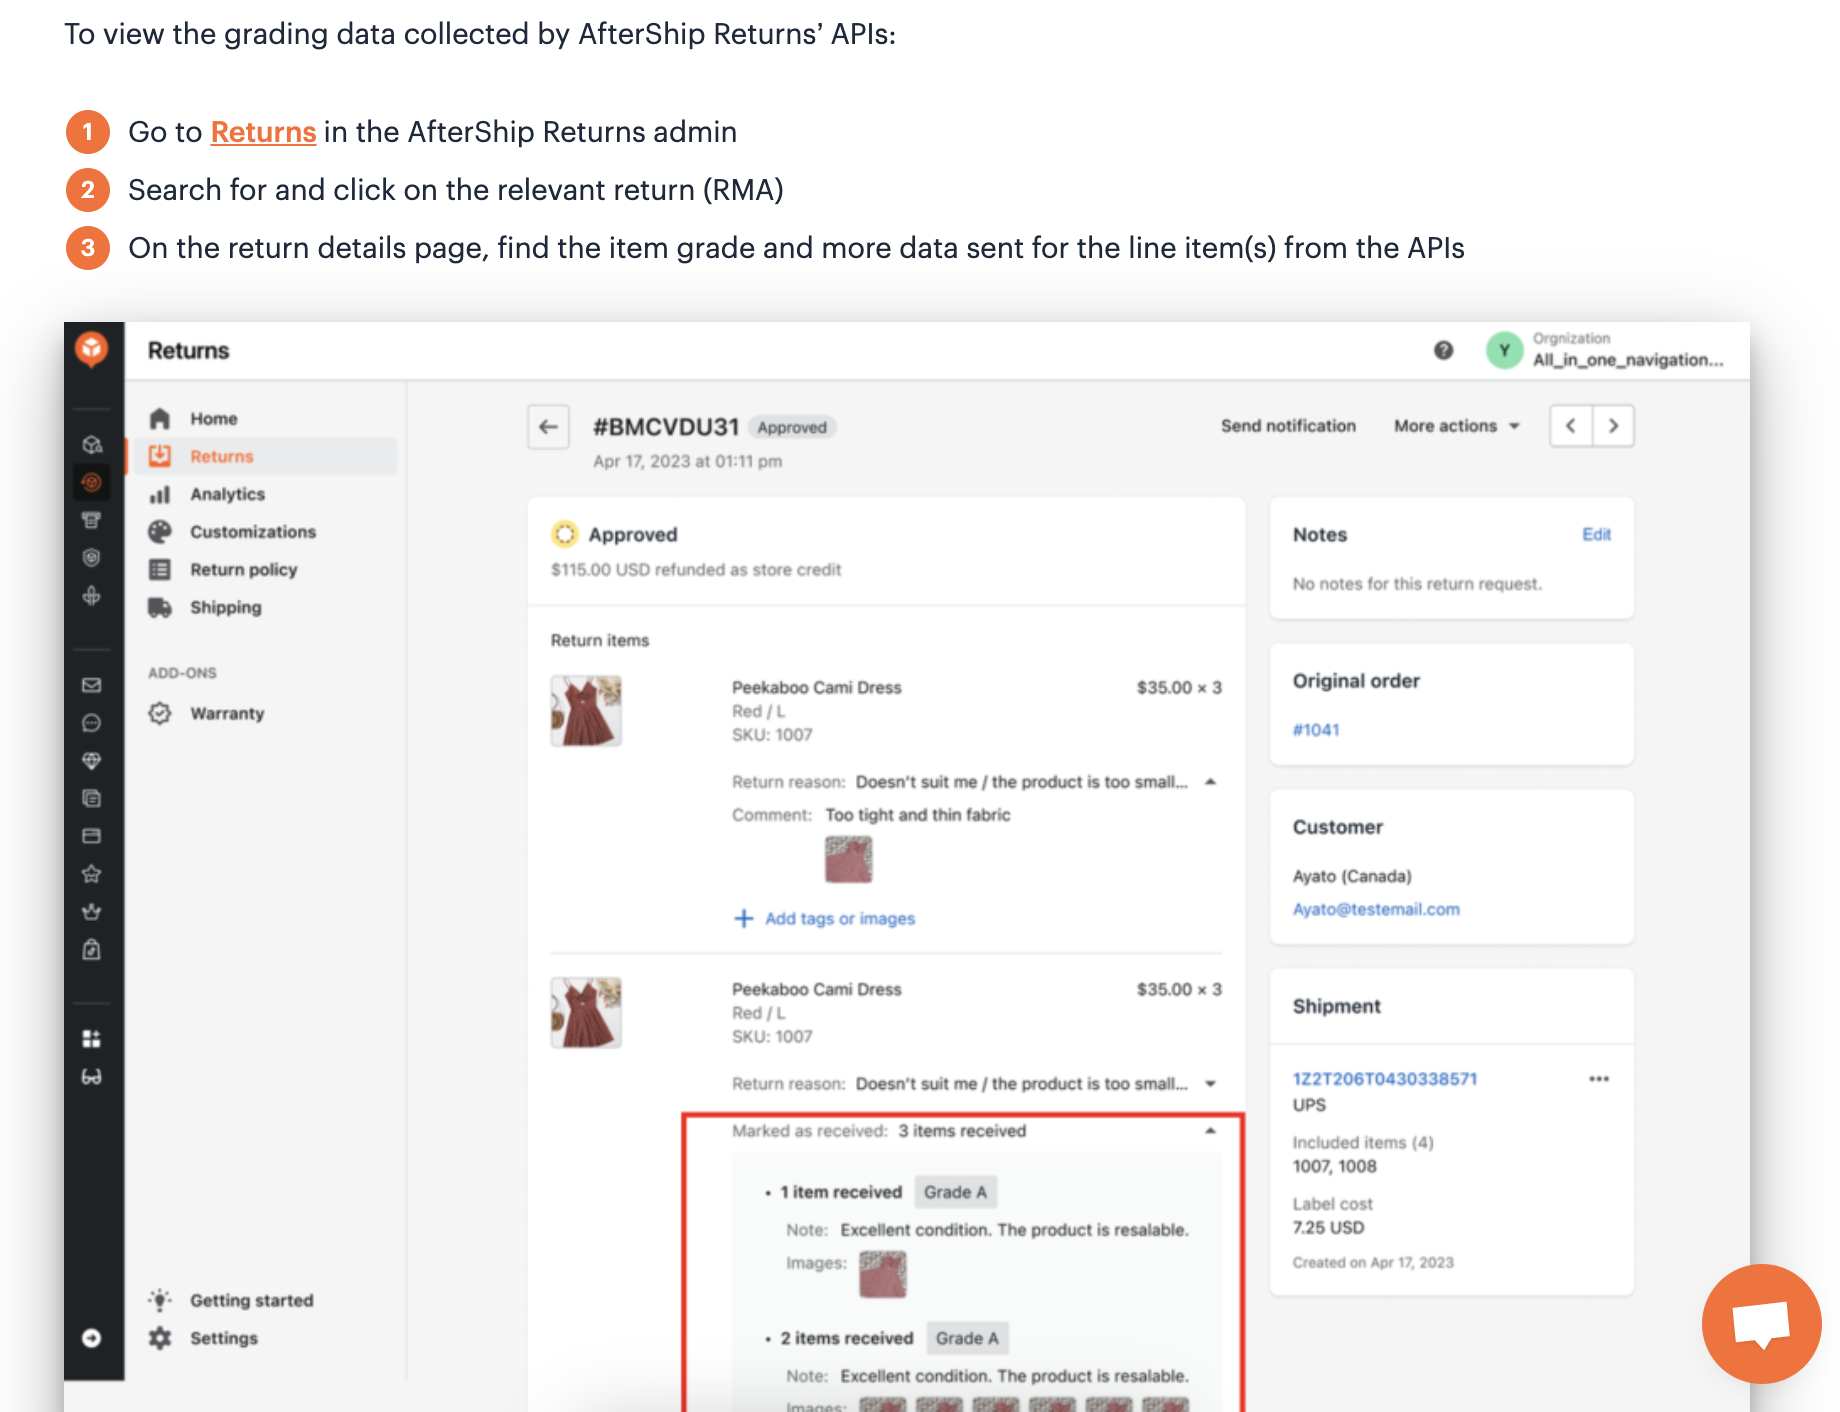Viewport: 1840px width, 1412px height.
Task: Open the package search icon in the dark rail
Action: click(x=92, y=445)
